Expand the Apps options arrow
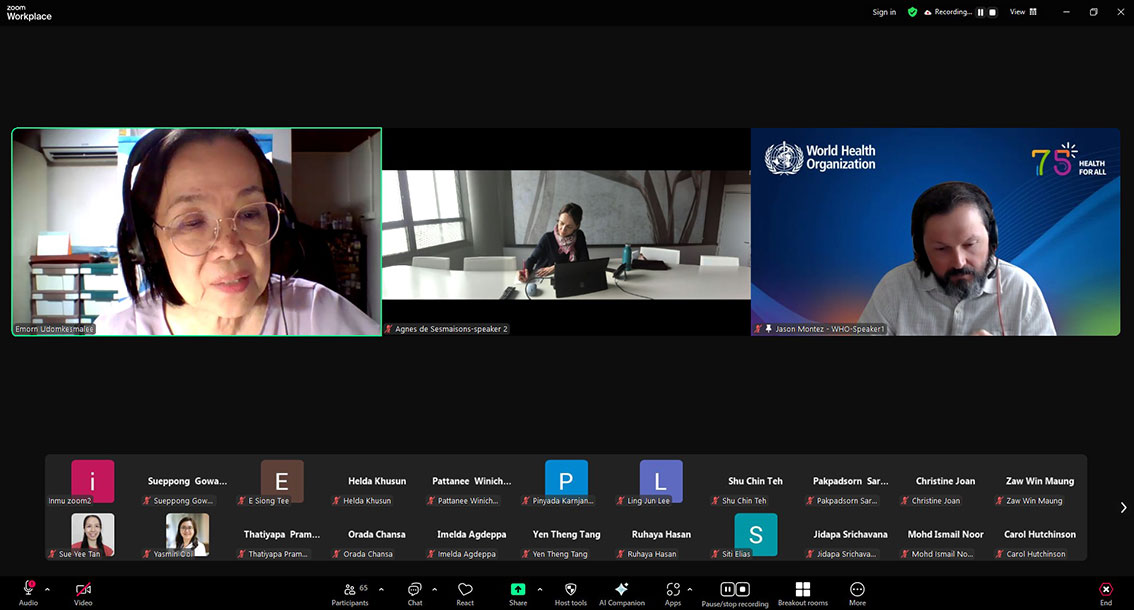The width and height of the screenshot is (1134, 610). point(690,589)
